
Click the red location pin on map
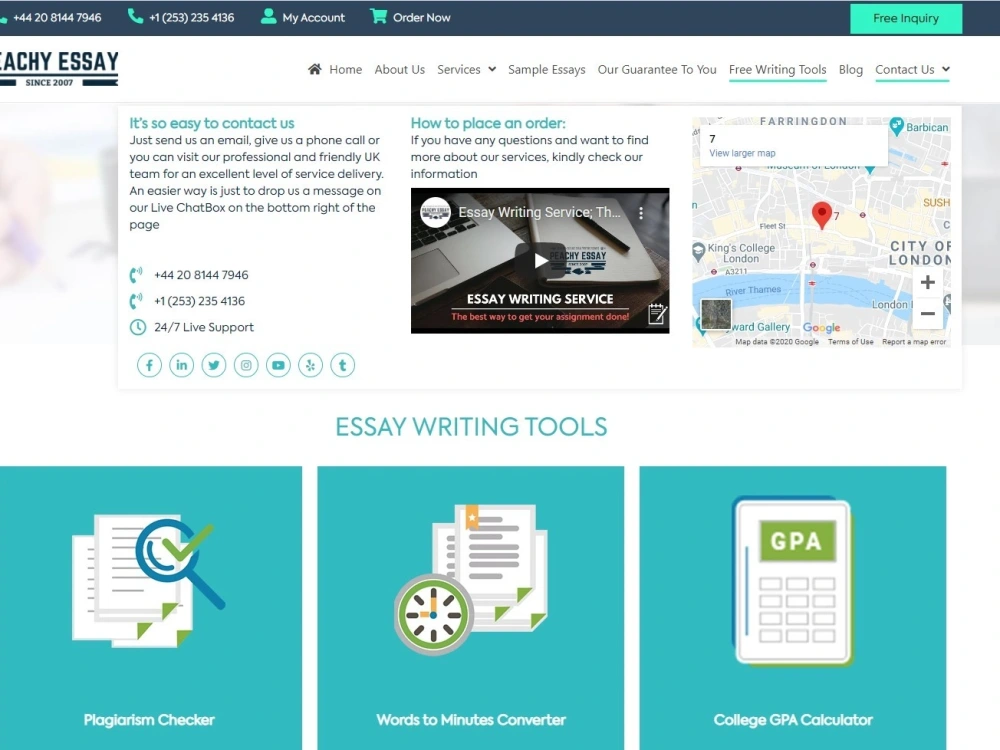[821, 215]
